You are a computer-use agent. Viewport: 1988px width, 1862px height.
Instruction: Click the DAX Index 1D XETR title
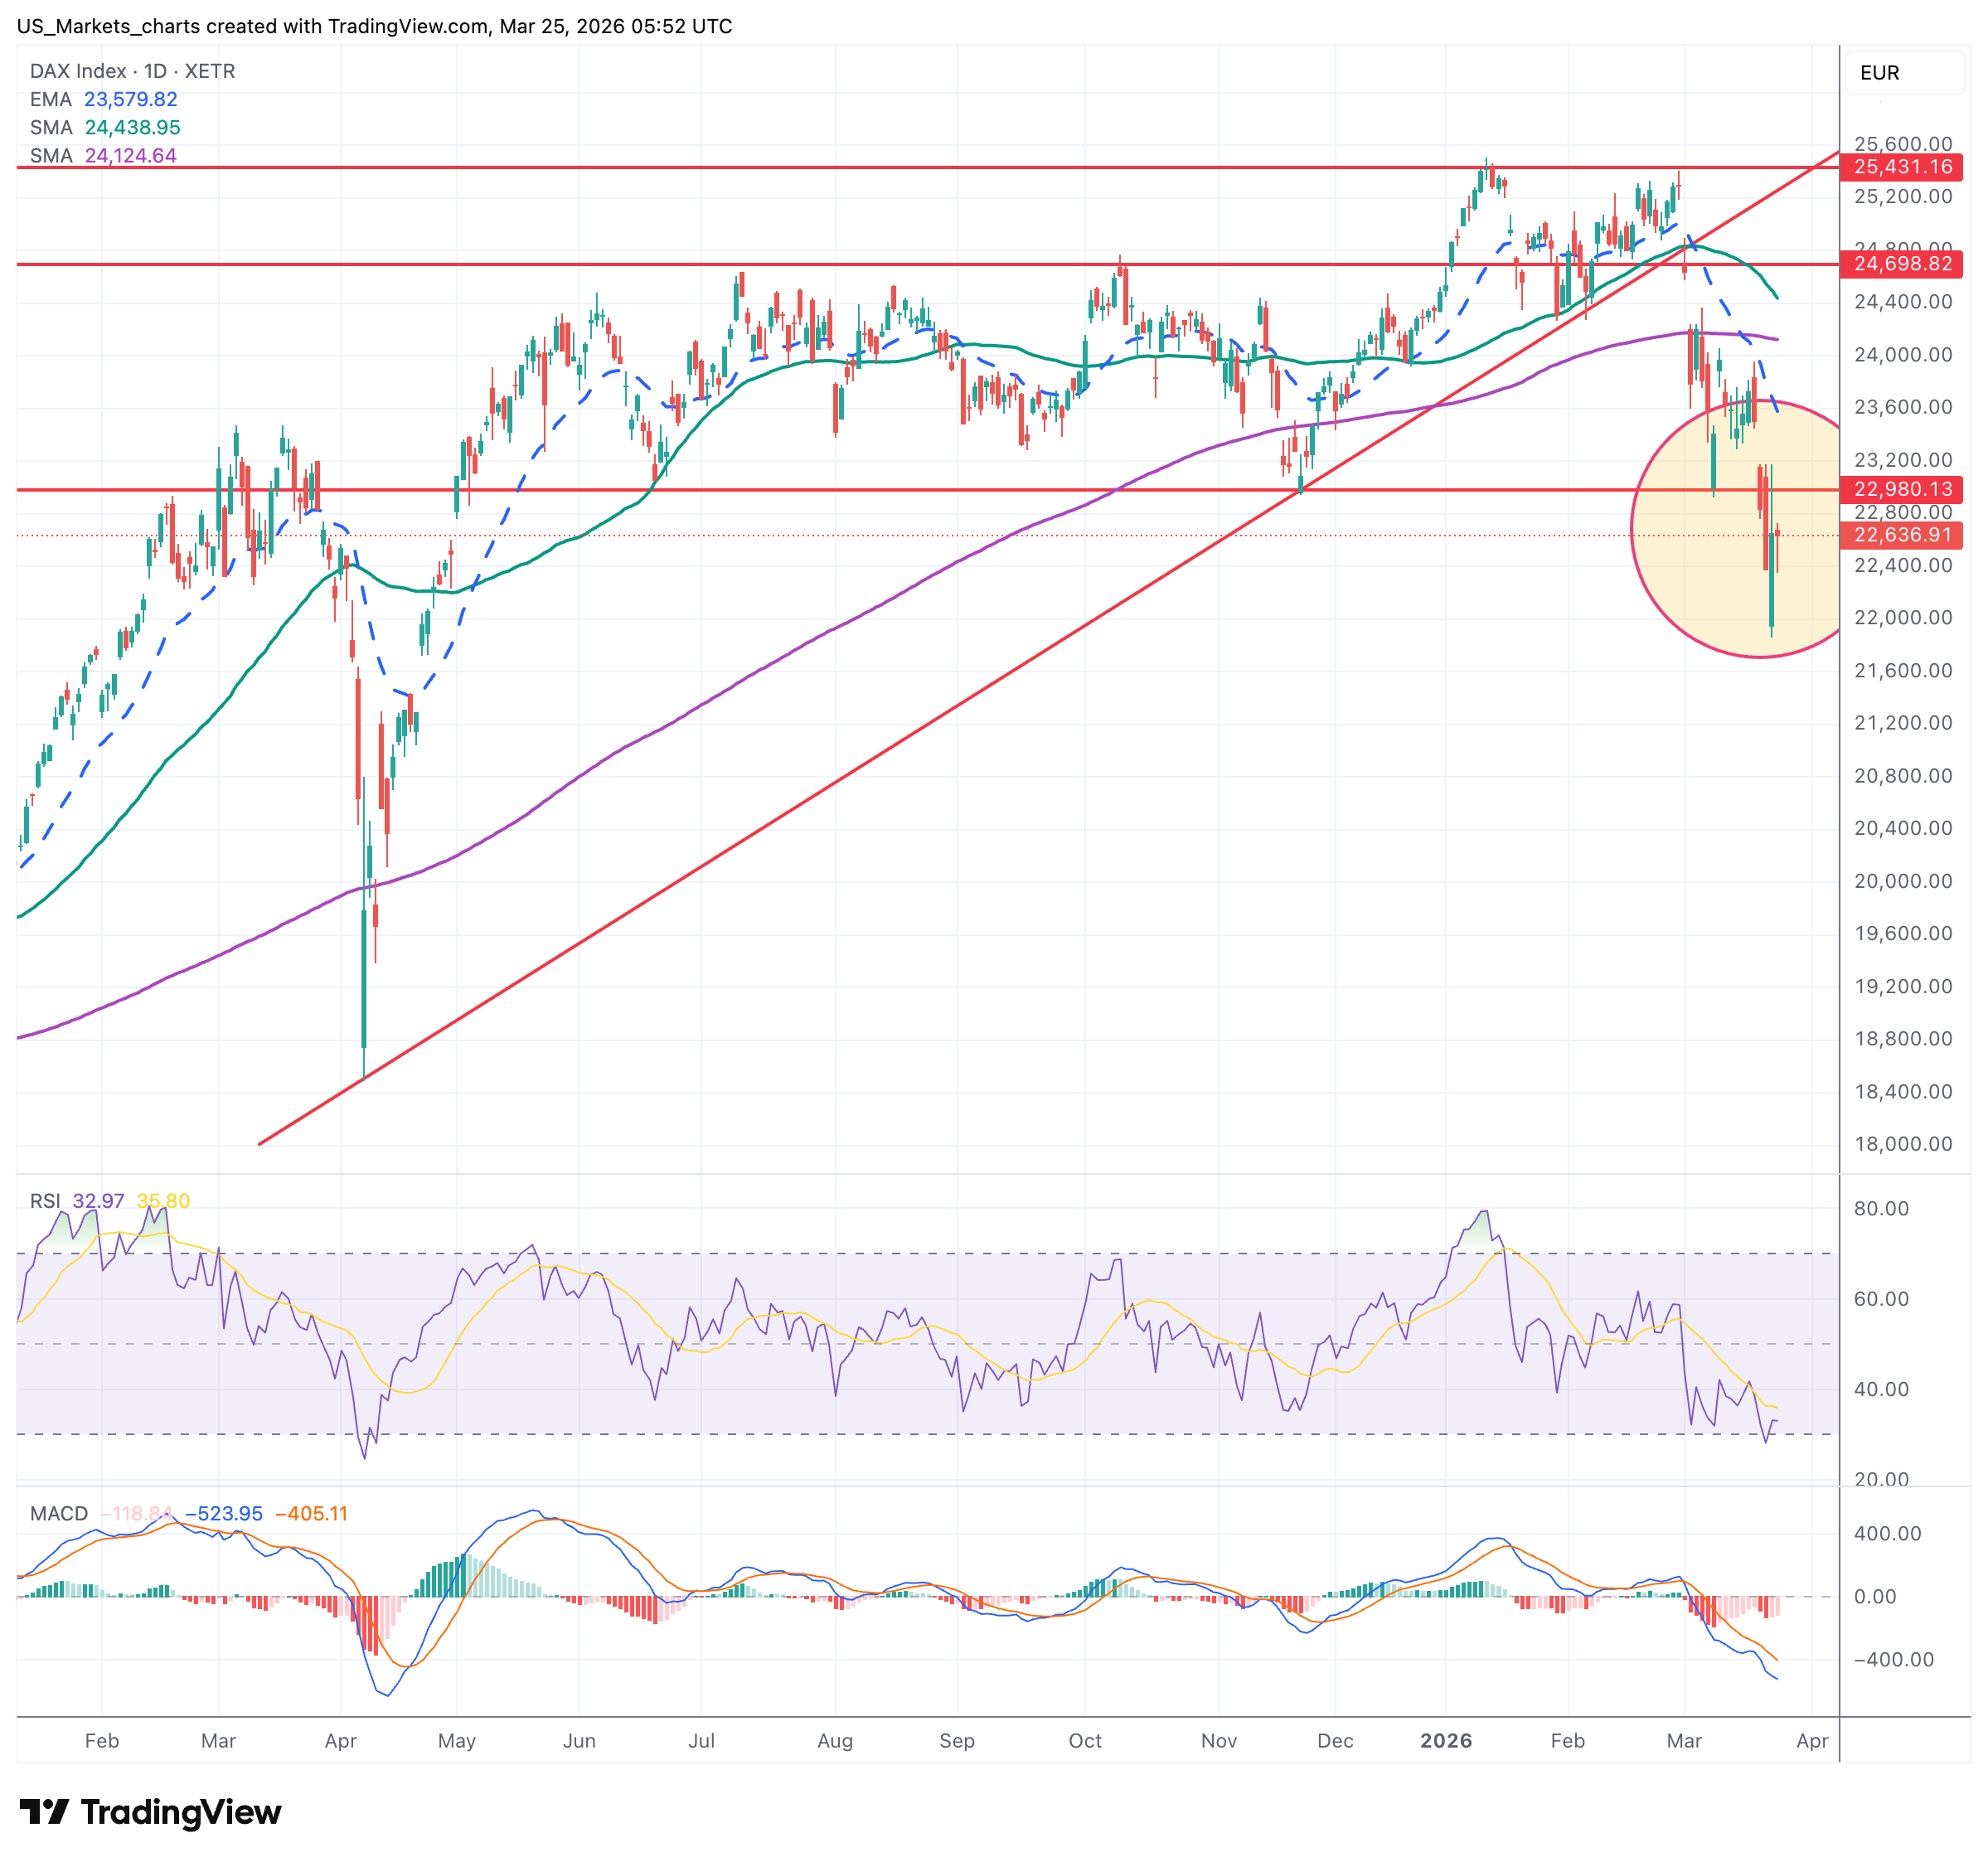click(x=132, y=71)
